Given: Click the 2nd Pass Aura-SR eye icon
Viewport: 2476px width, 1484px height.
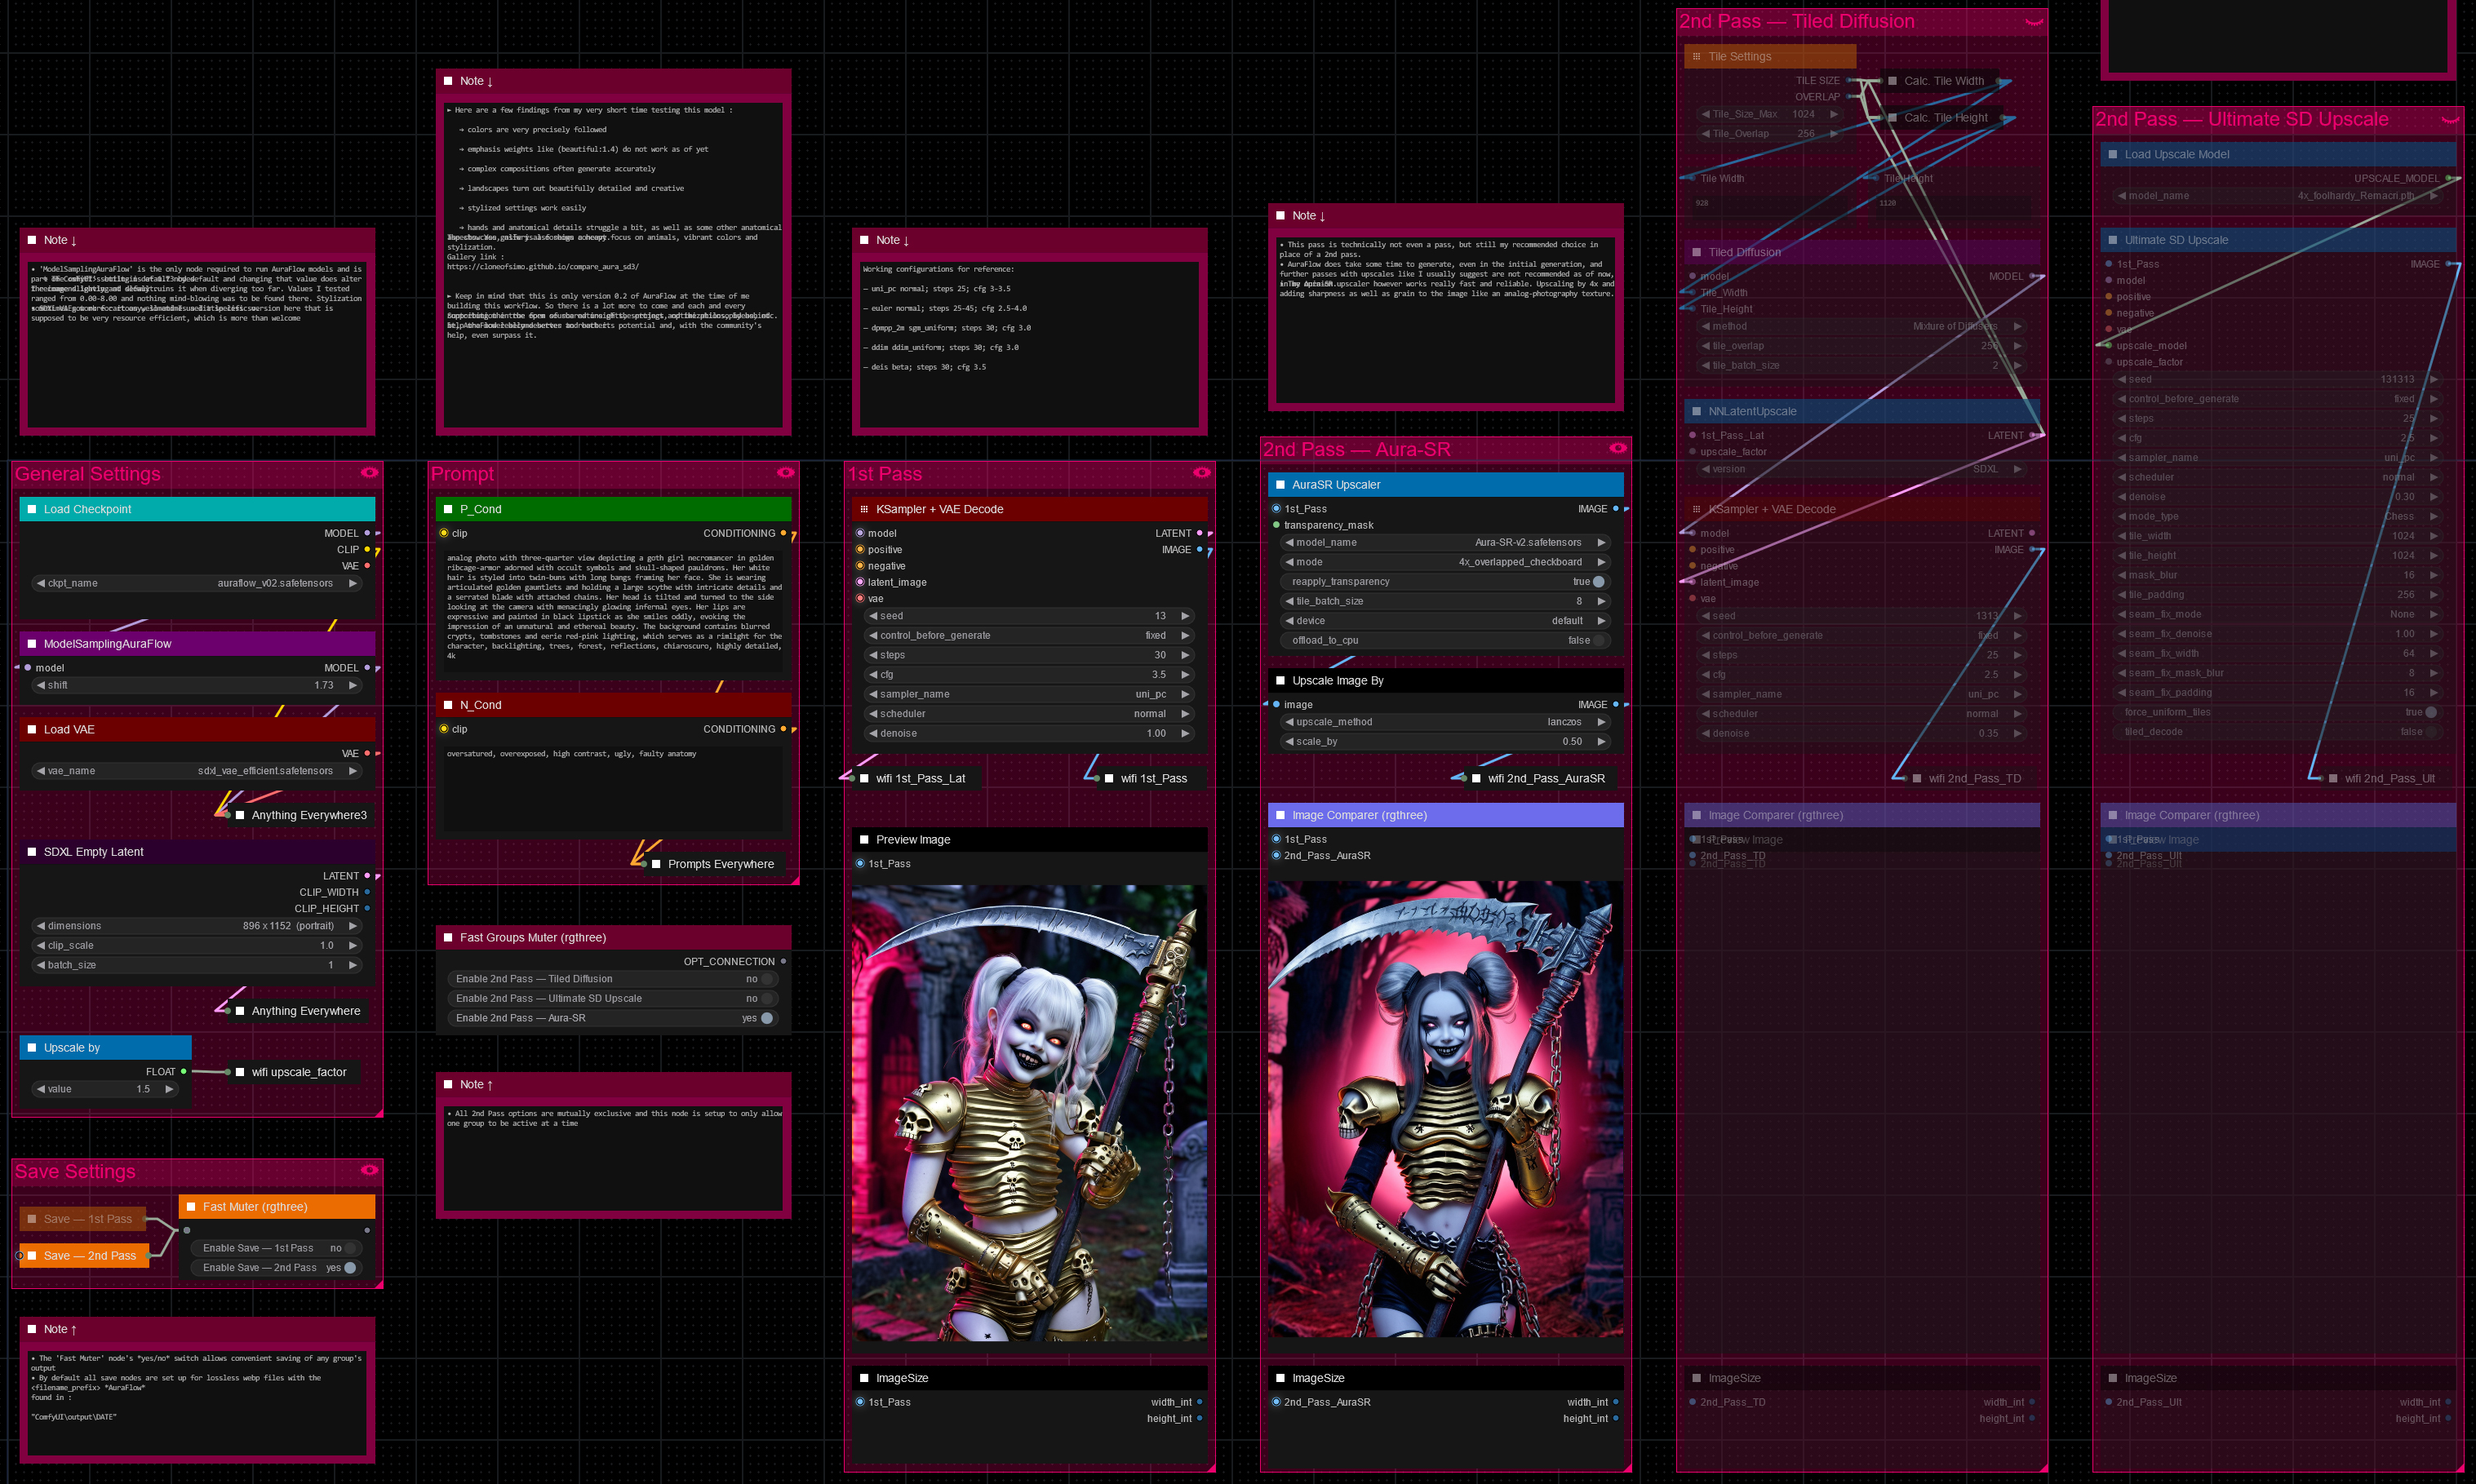Looking at the screenshot, I should pos(1617,448).
